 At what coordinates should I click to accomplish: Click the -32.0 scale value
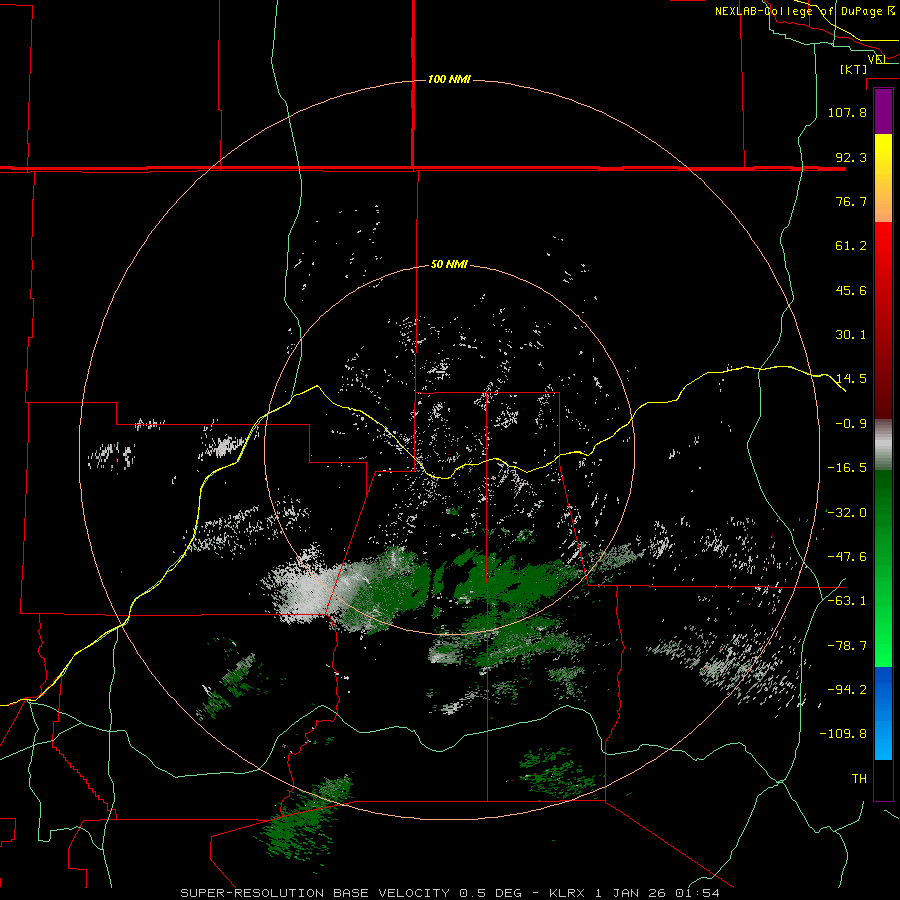(x=847, y=513)
